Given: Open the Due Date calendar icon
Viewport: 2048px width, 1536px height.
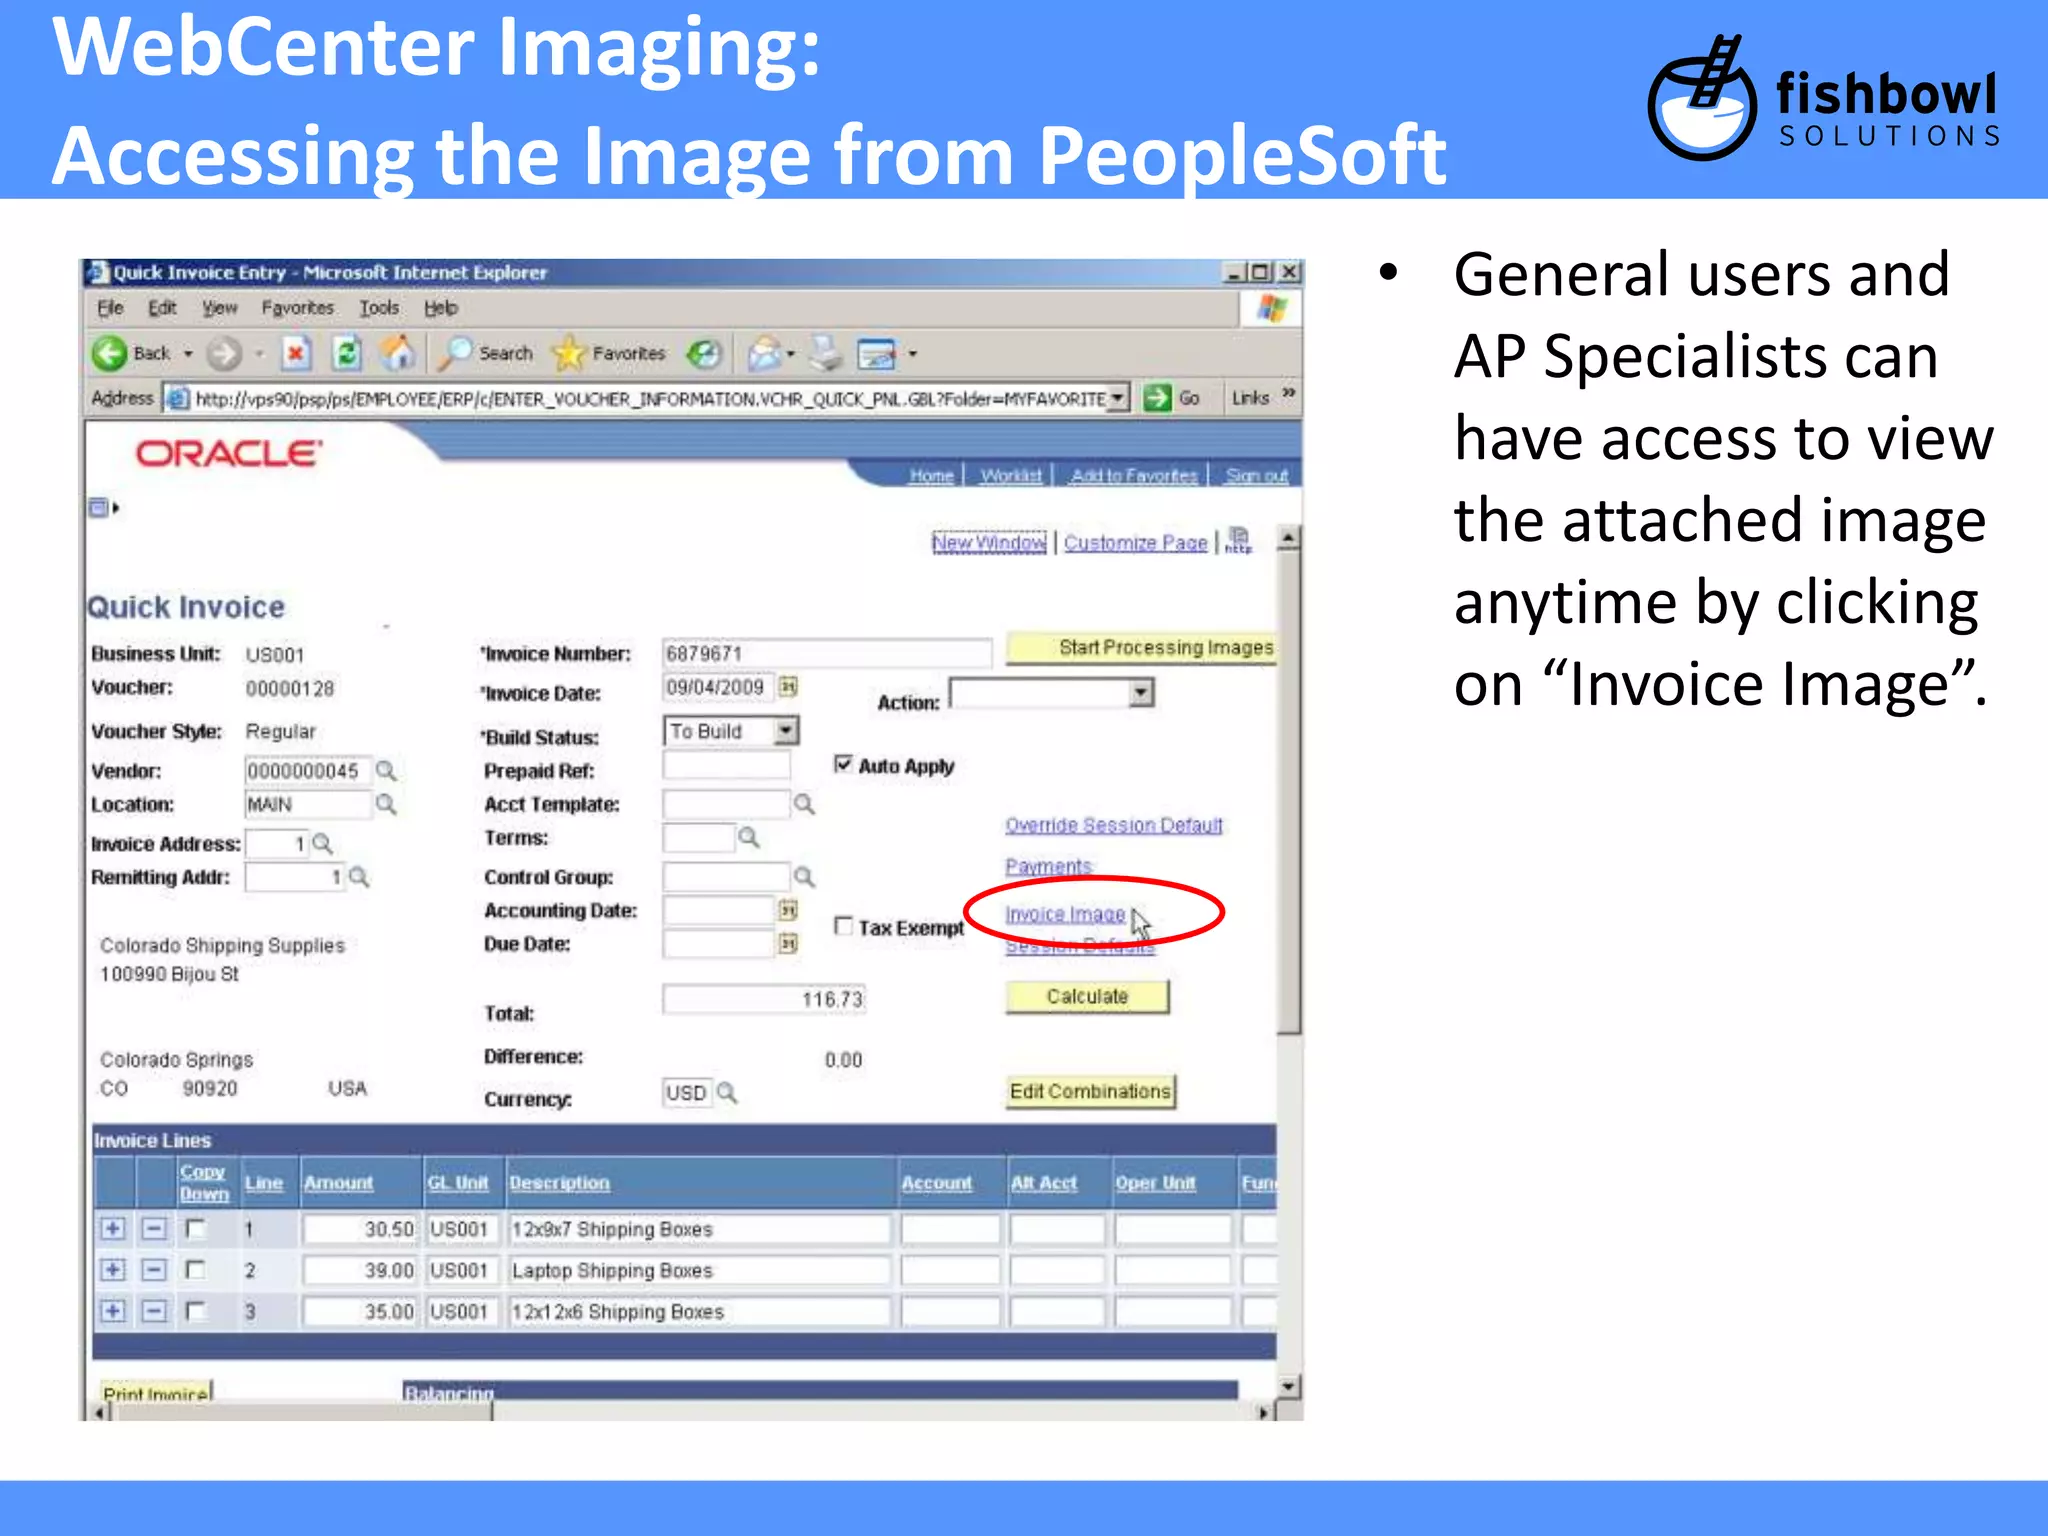Looking at the screenshot, I should (788, 943).
